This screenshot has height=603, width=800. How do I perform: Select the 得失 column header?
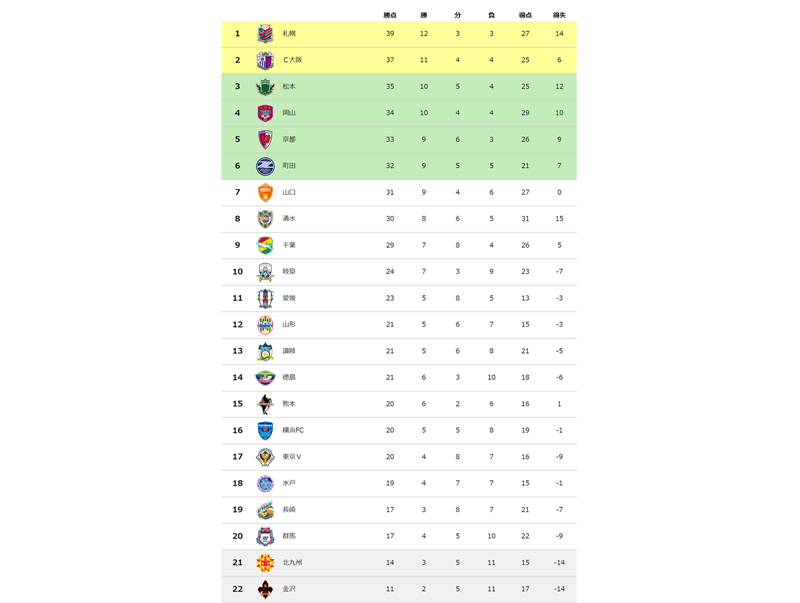click(x=559, y=15)
